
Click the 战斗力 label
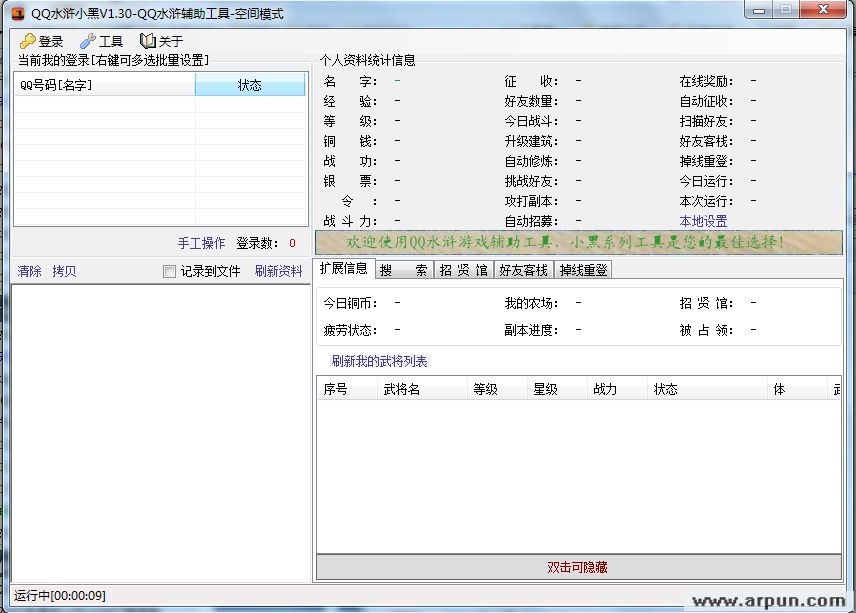[x=350, y=221]
